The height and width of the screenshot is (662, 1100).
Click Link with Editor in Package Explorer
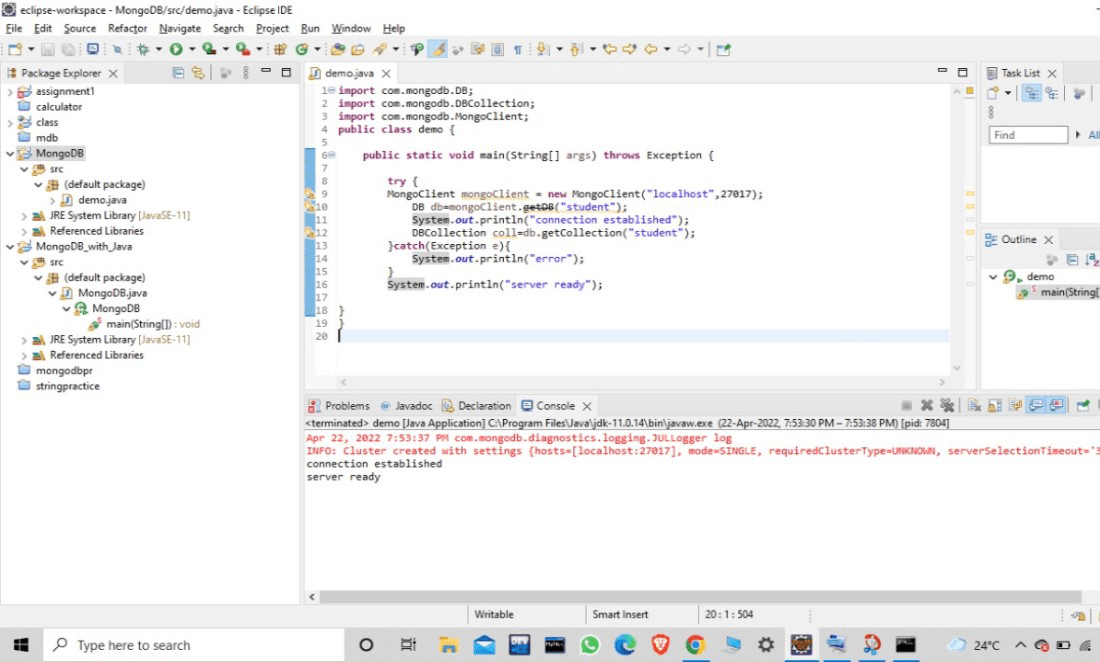[x=198, y=73]
